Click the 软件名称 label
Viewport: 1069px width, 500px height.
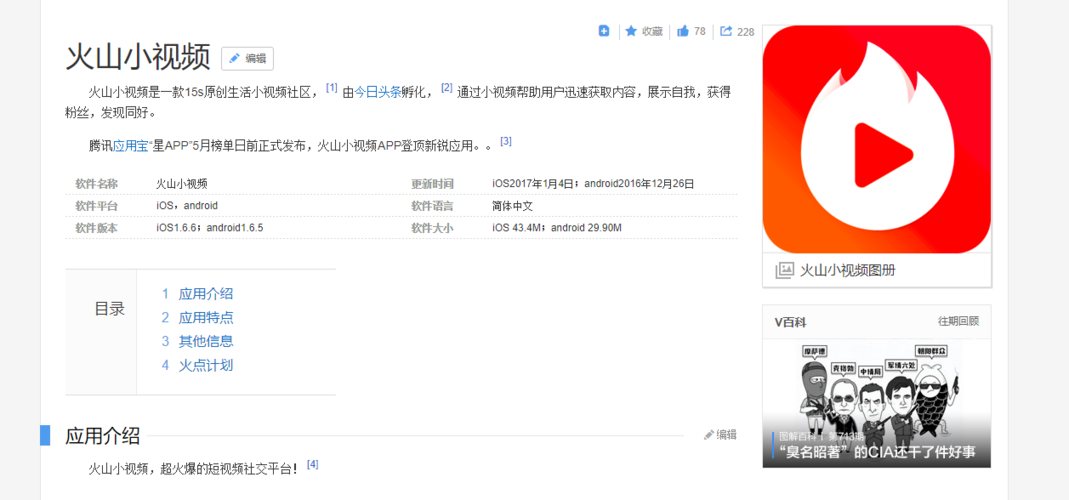(96, 184)
